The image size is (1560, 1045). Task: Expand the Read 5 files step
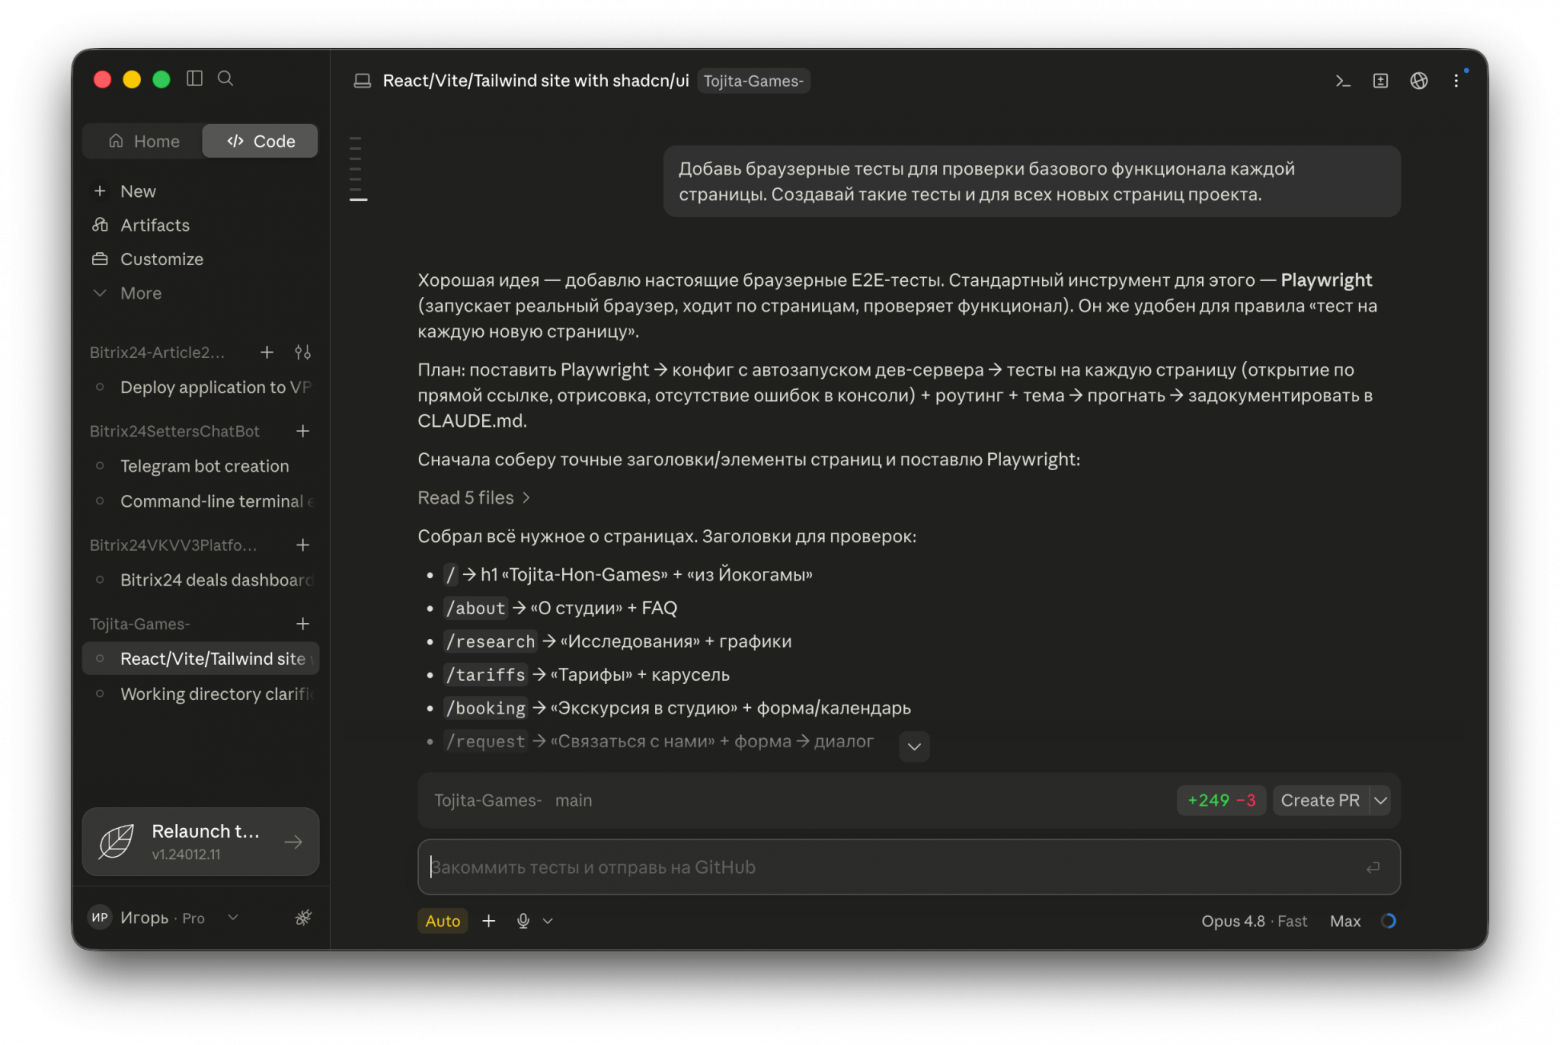pyautogui.click(x=474, y=498)
